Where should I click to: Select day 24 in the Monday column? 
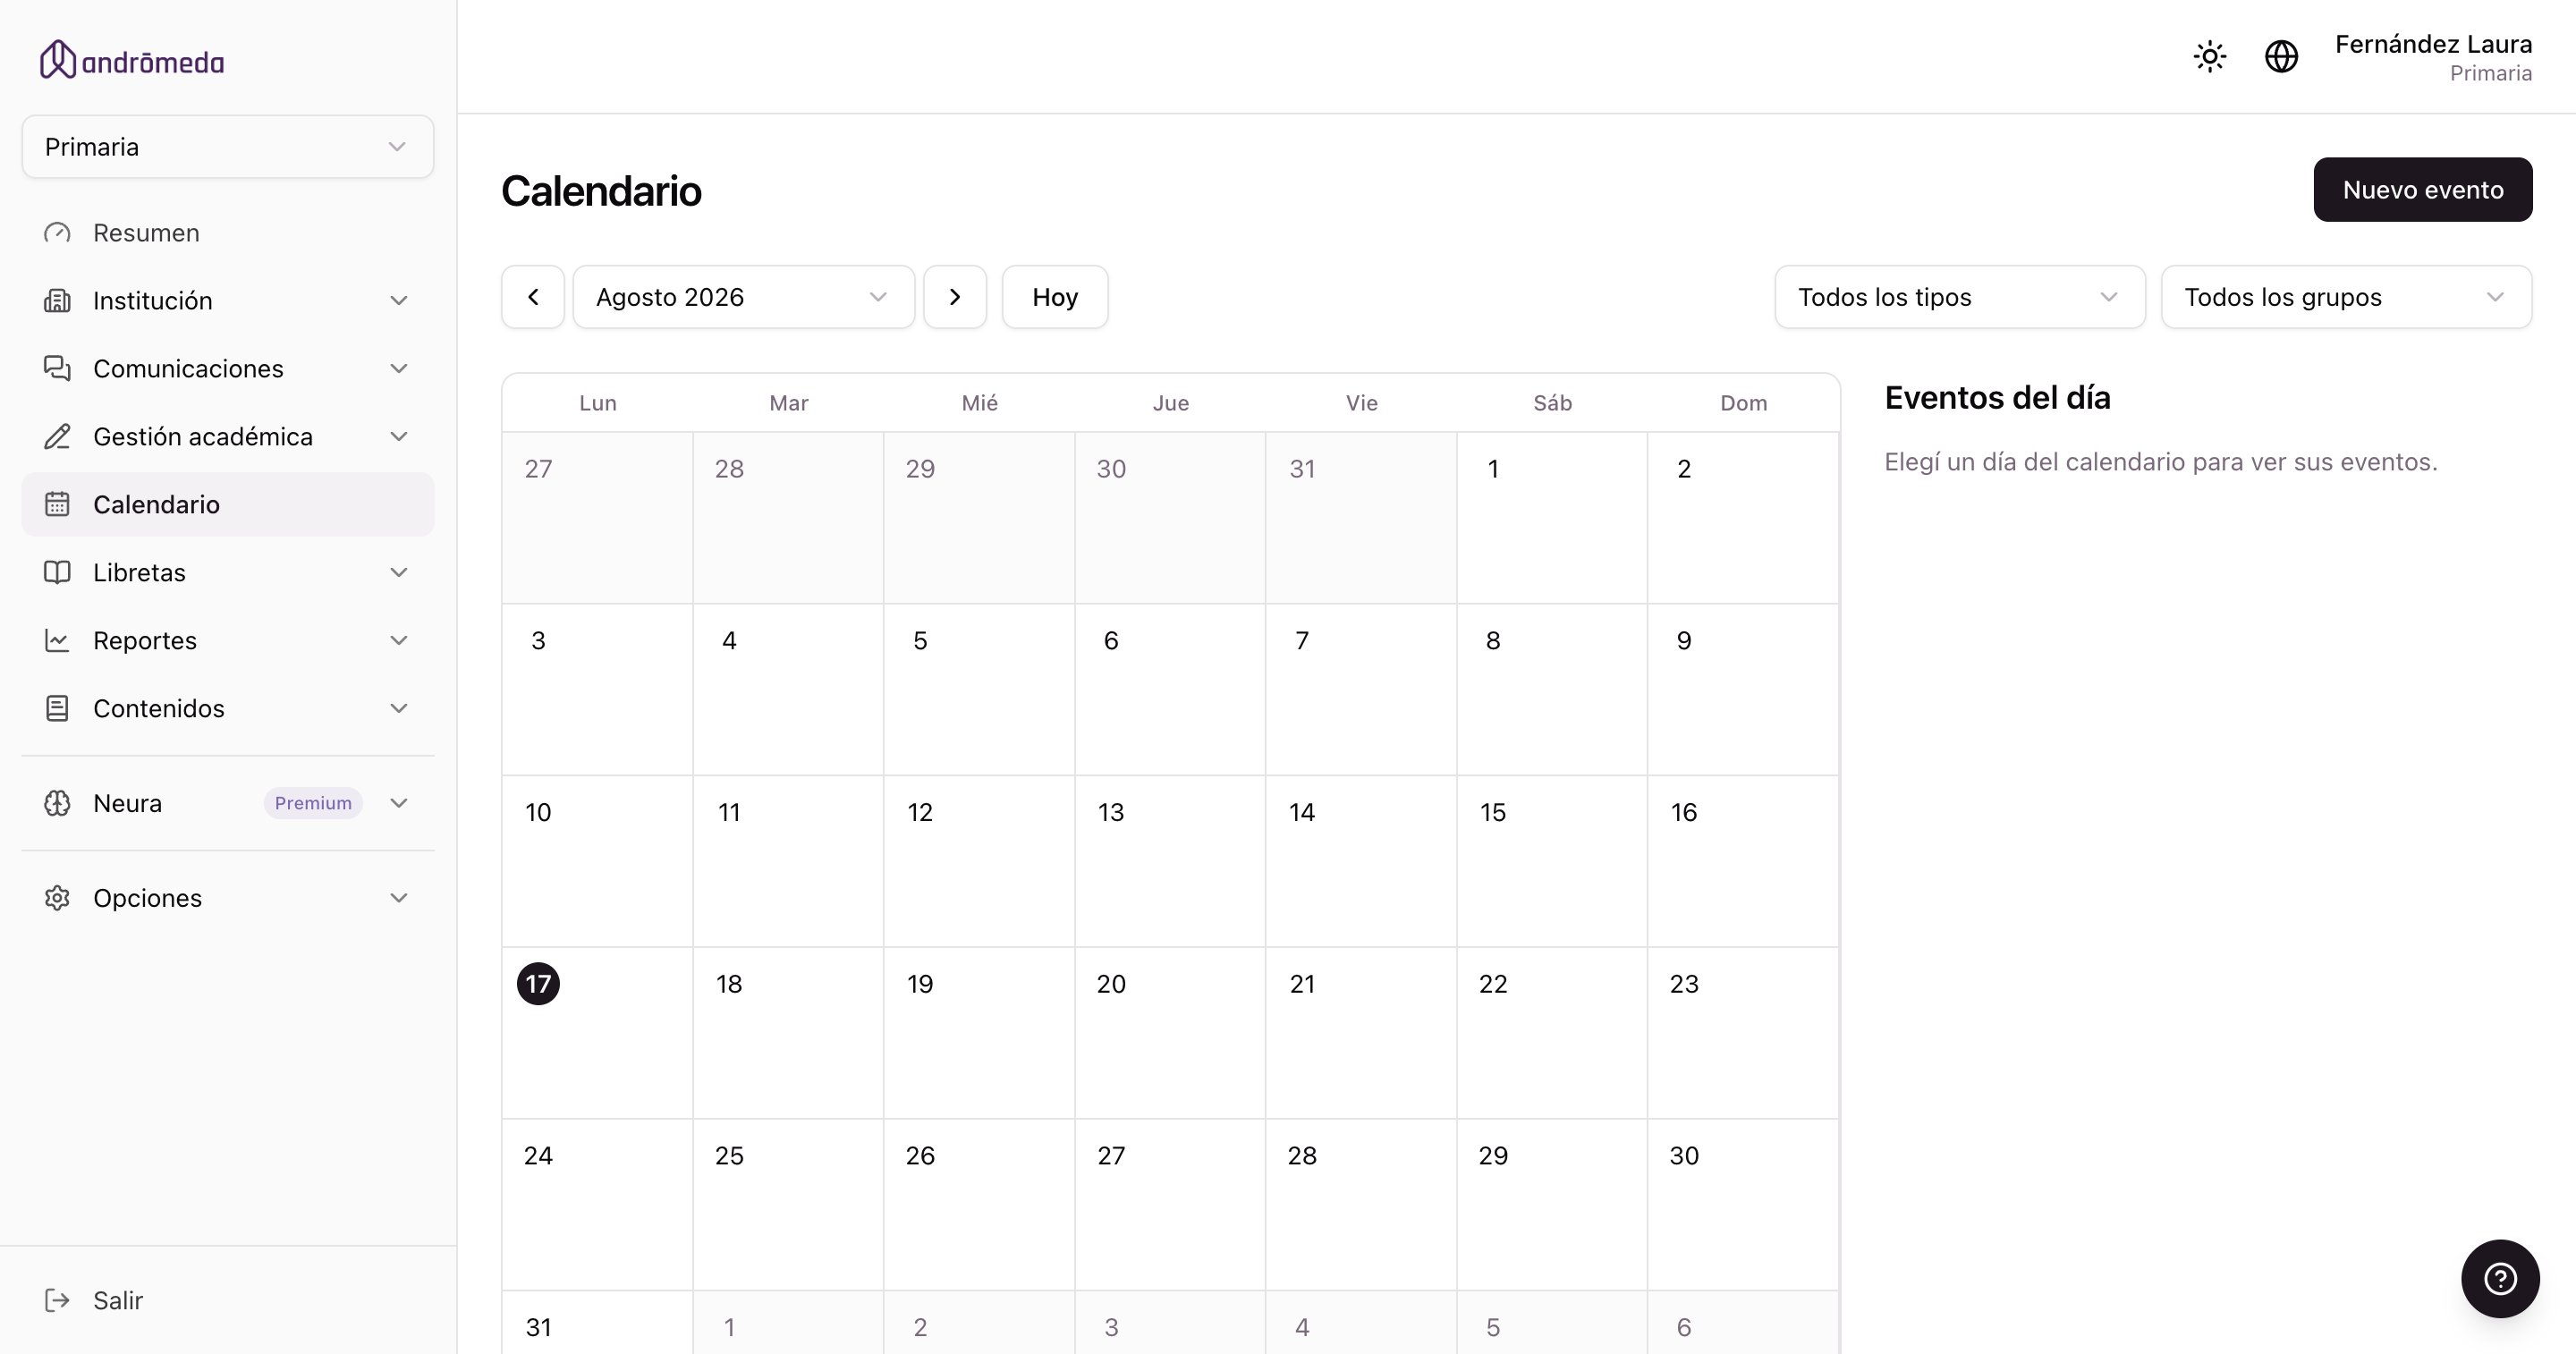597,1205
